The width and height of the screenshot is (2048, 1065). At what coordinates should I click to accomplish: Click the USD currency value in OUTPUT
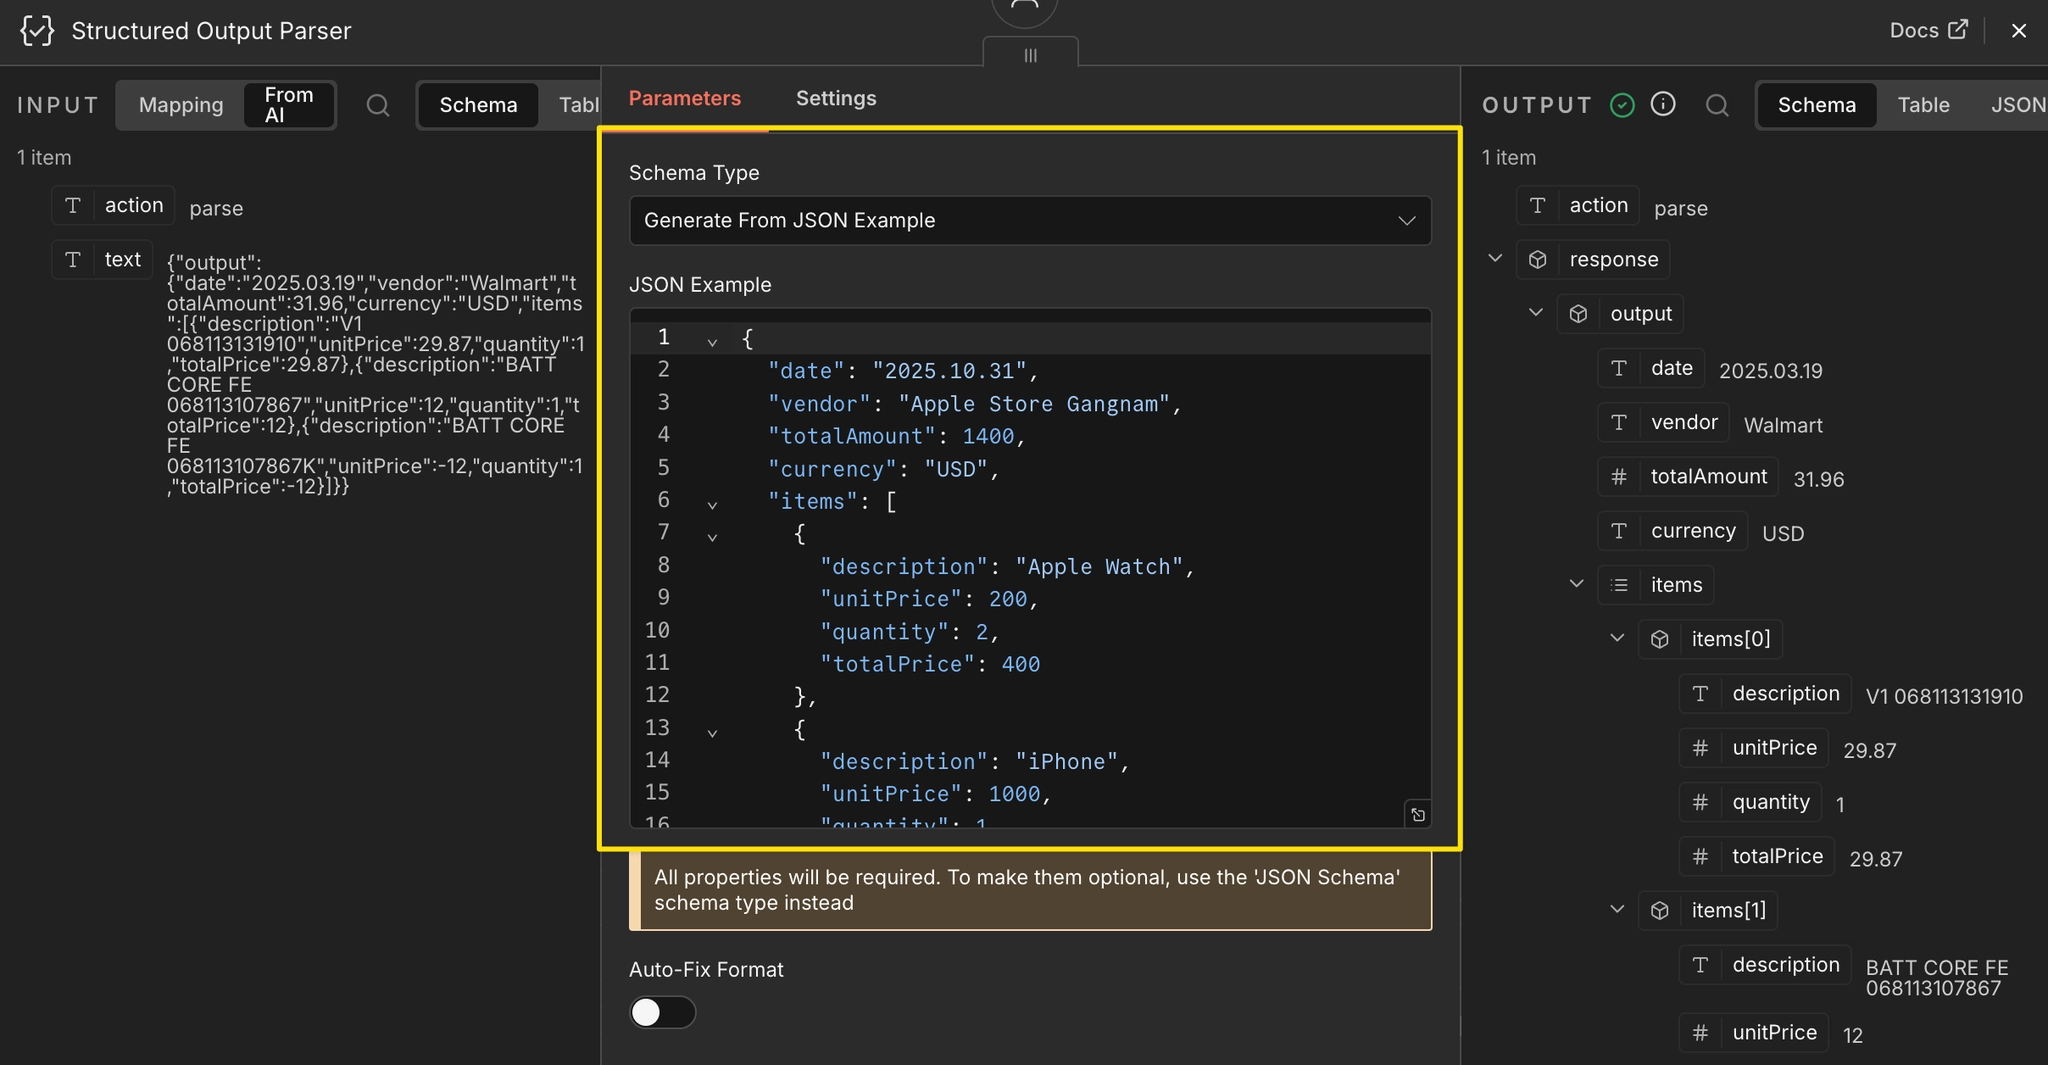coord(1783,533)
